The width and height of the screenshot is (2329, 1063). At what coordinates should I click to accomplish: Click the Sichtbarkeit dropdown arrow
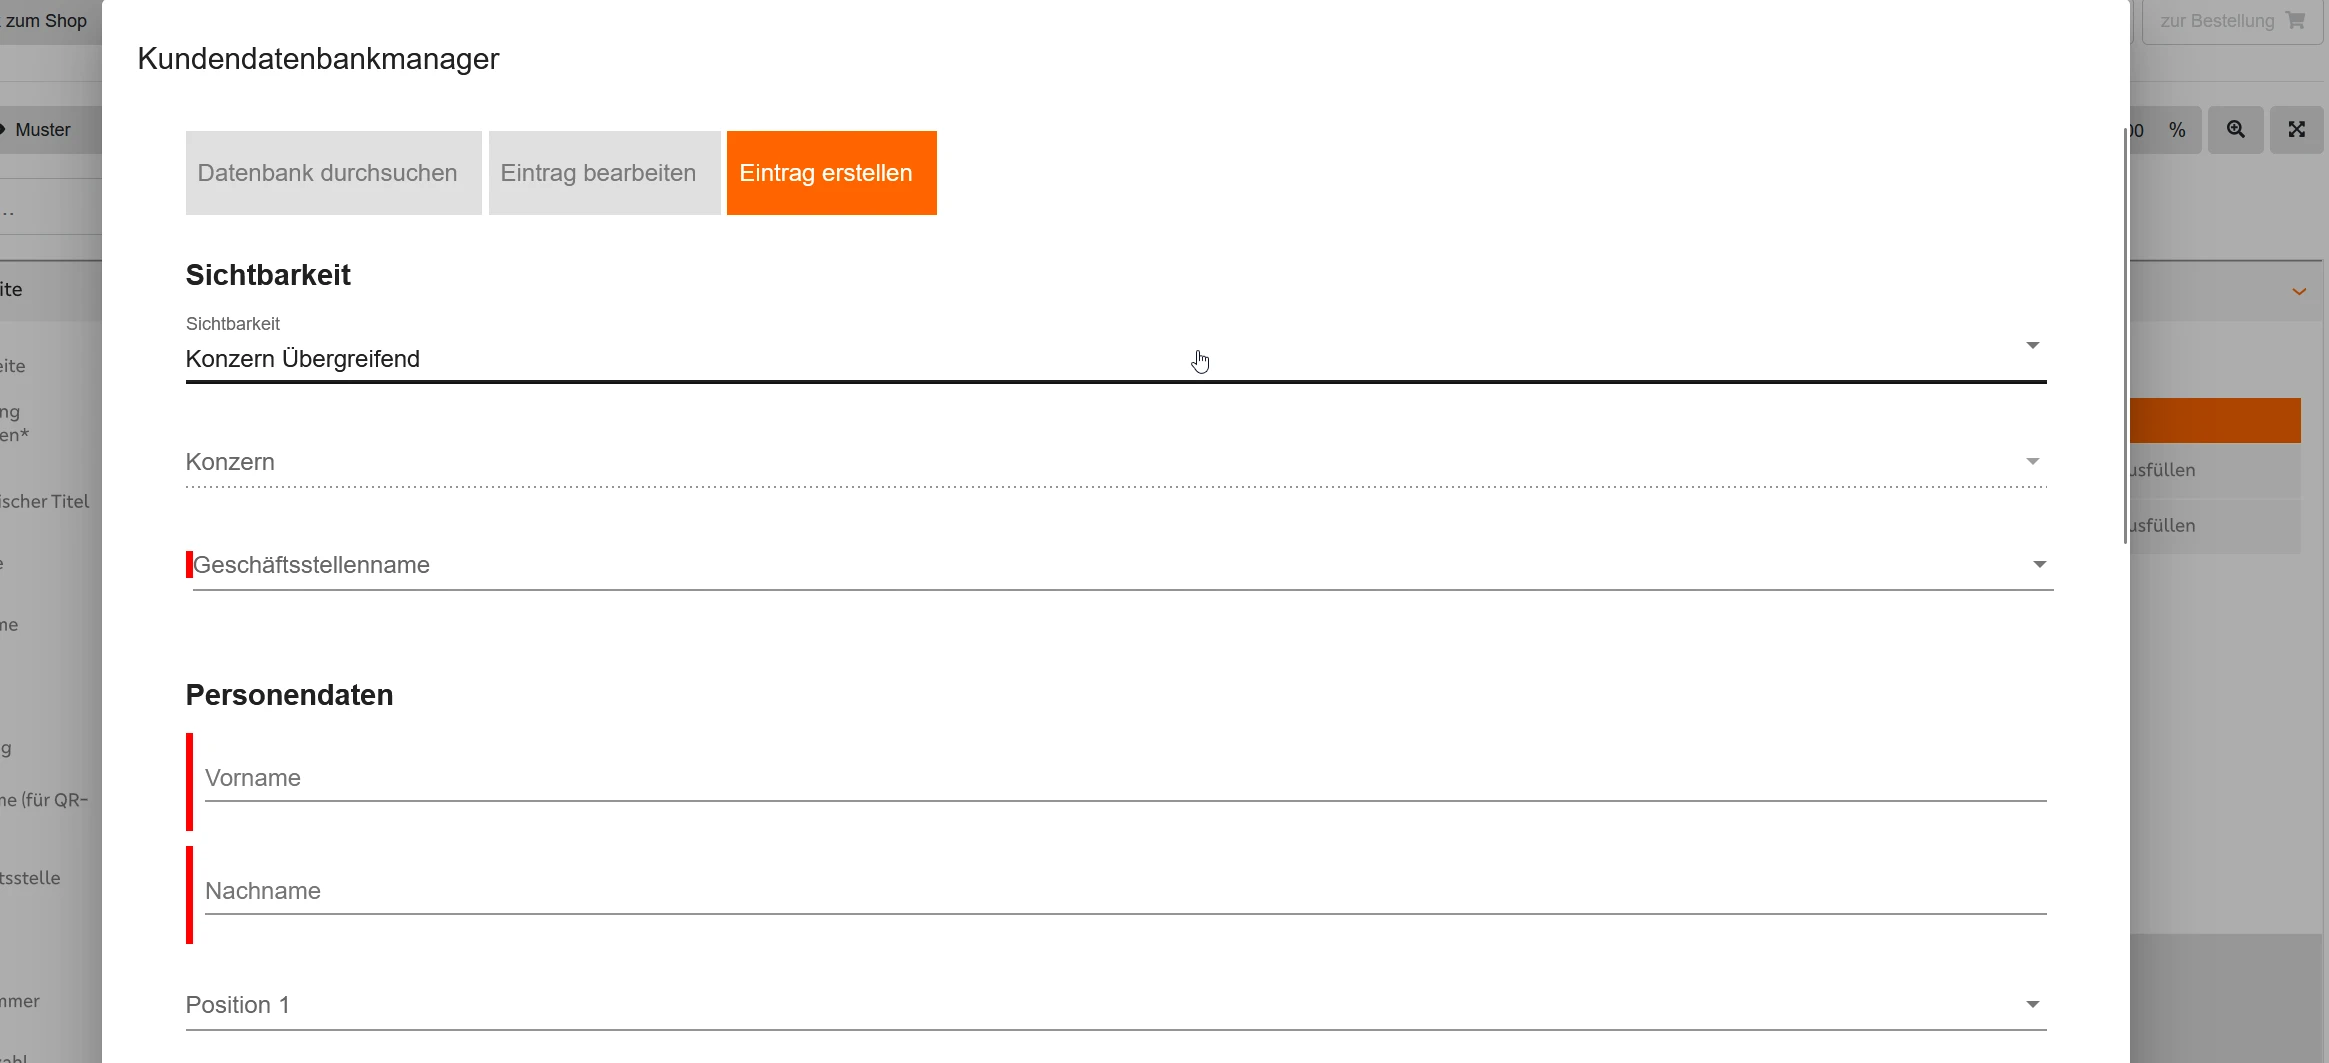(x=2032, y=346)
